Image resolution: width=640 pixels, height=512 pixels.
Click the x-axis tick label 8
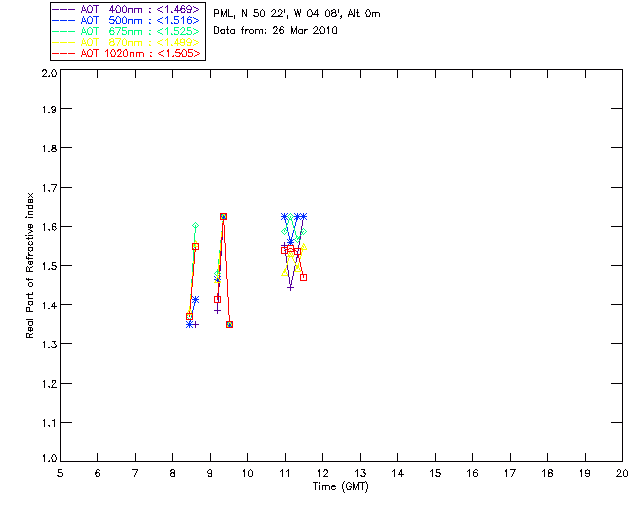coord(173,473)
